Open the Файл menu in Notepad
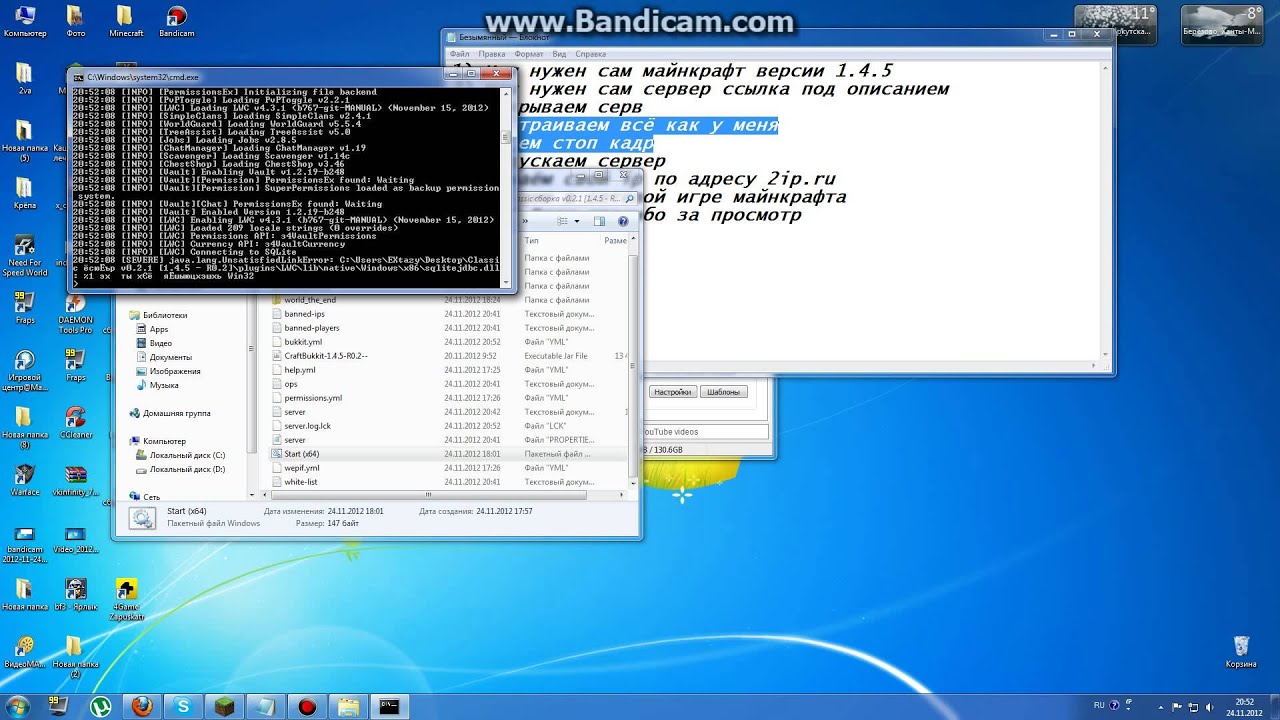The width and height of the screenshot is (1280, 720). point(459,54)
